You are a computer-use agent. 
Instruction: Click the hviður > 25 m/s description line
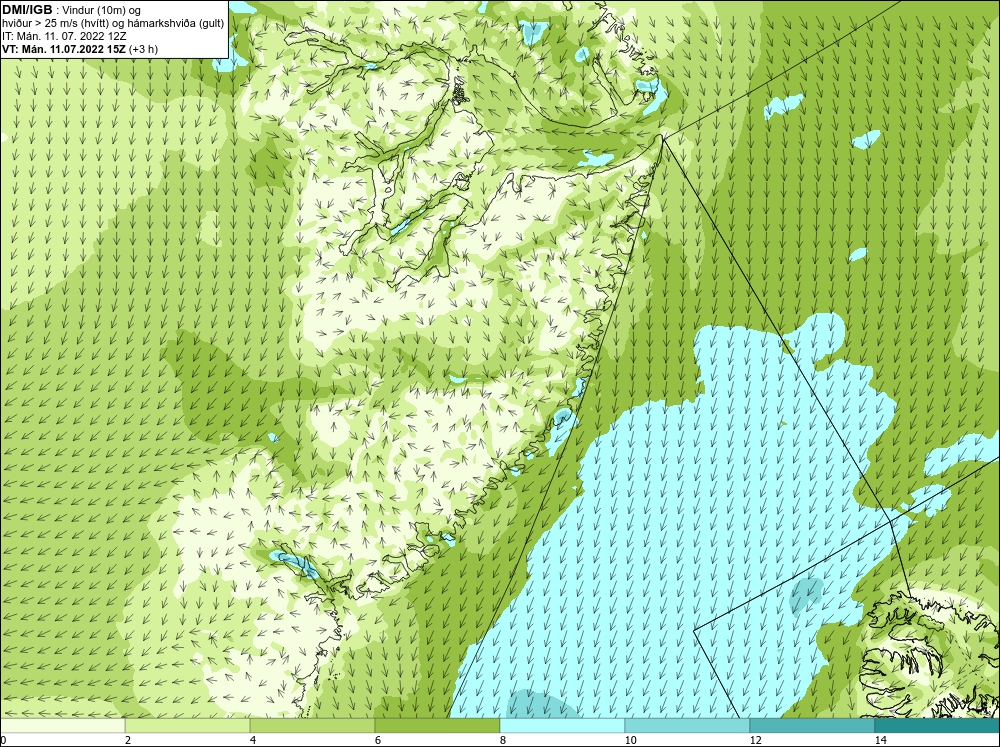pyautogui.click(x=113, y=24)
